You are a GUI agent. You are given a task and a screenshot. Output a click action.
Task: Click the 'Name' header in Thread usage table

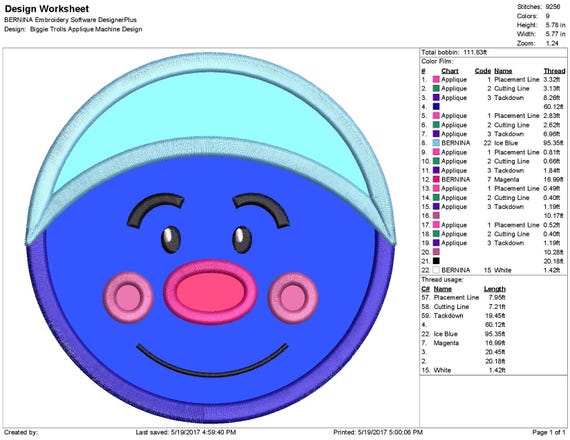pos(442,289)
